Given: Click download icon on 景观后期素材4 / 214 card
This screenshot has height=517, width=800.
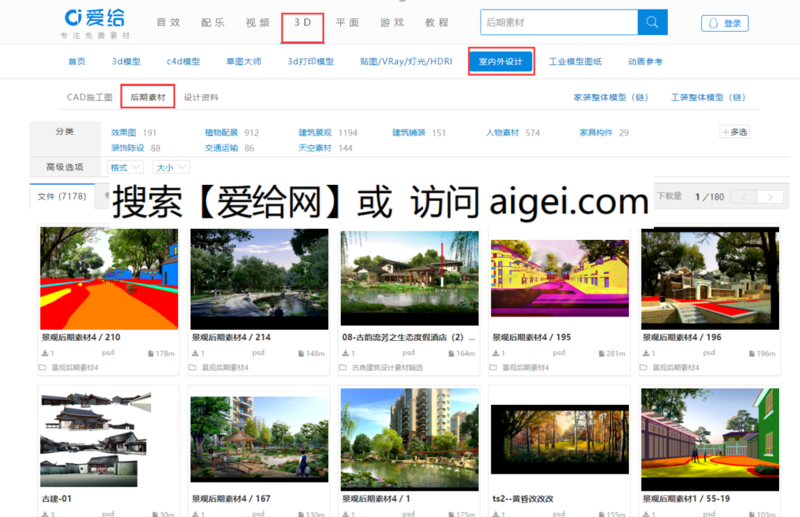Looking at the screenshot, I should 195,353.
